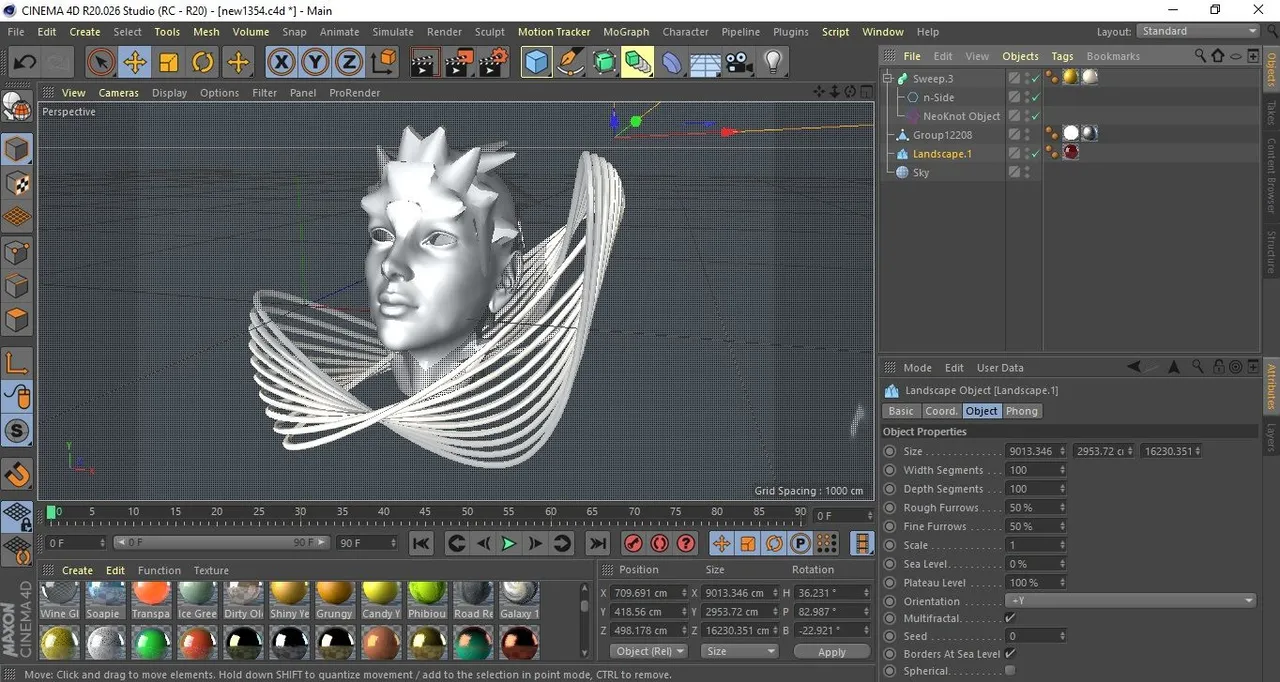Click the Go to Start playback button
This screenshot has height=682, width=1280.
pos(421,543)
